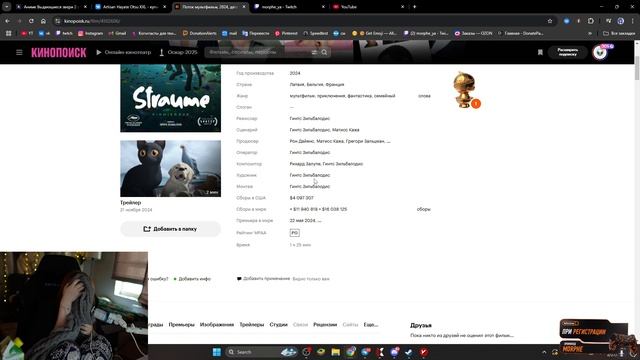This screenshot has height=360, width=640.
Task: Show genre слова link
Action: click(x=424, y=96)
